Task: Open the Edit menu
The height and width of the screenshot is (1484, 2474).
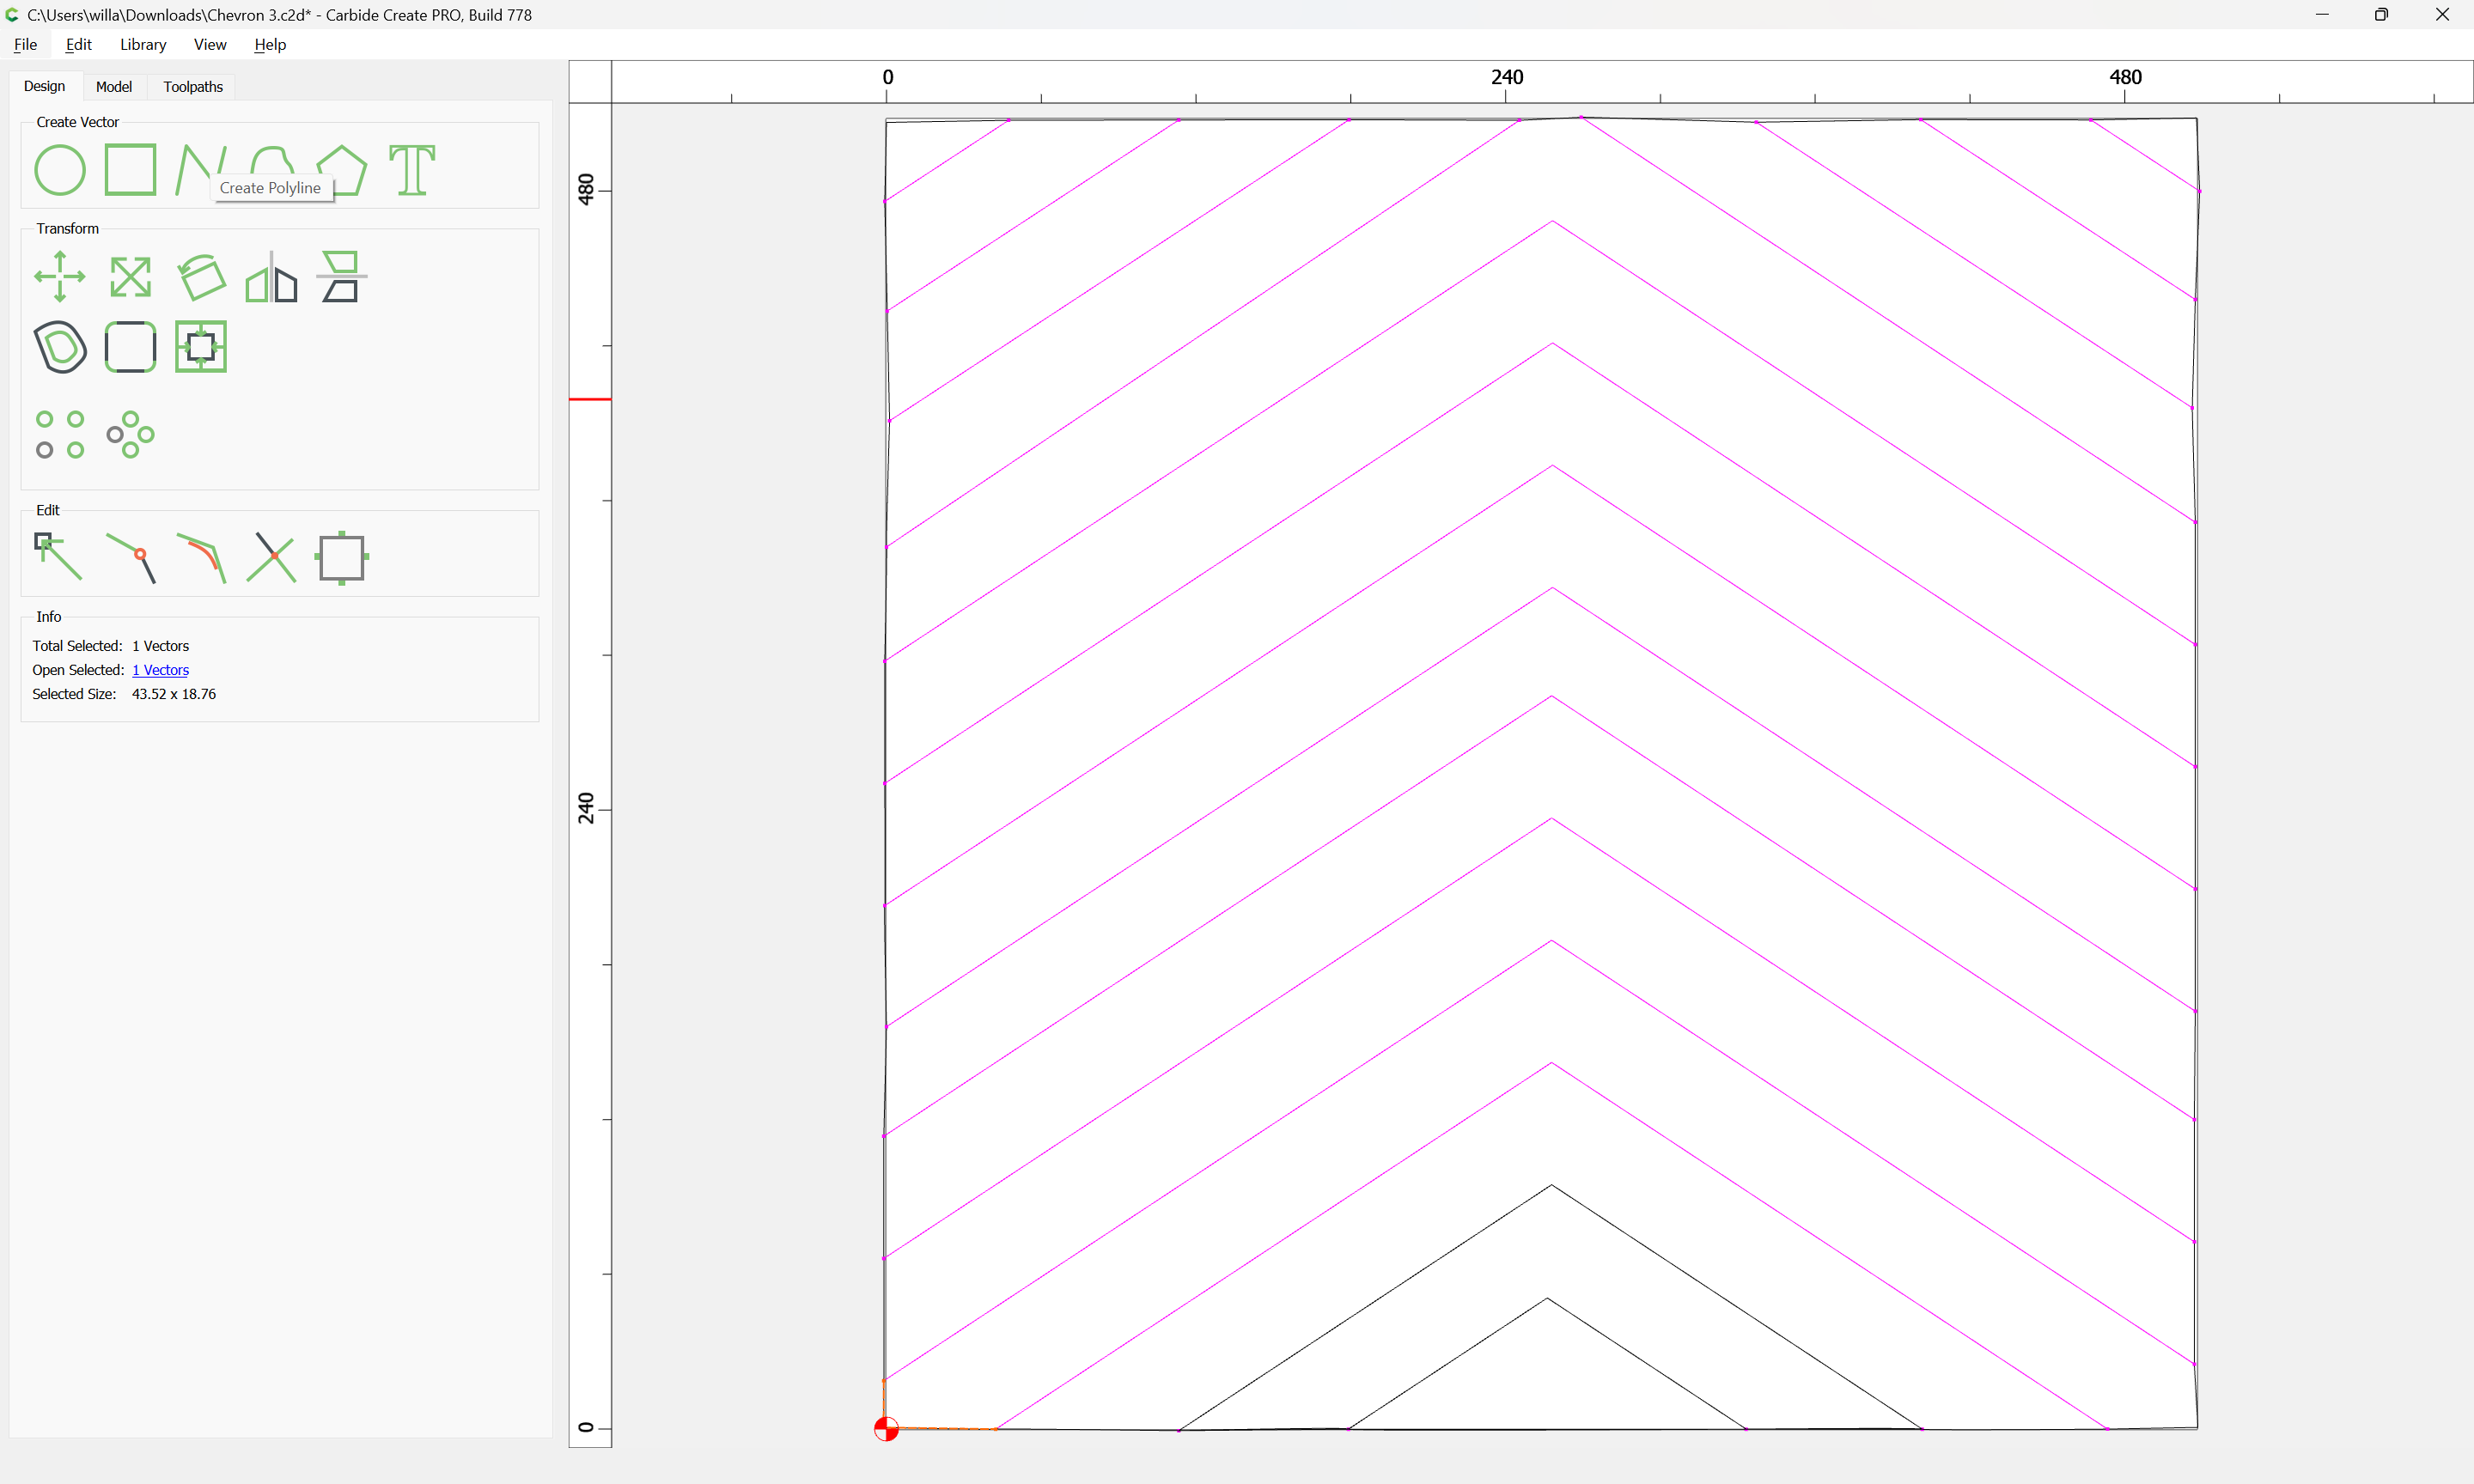Action: coord(78,44)
